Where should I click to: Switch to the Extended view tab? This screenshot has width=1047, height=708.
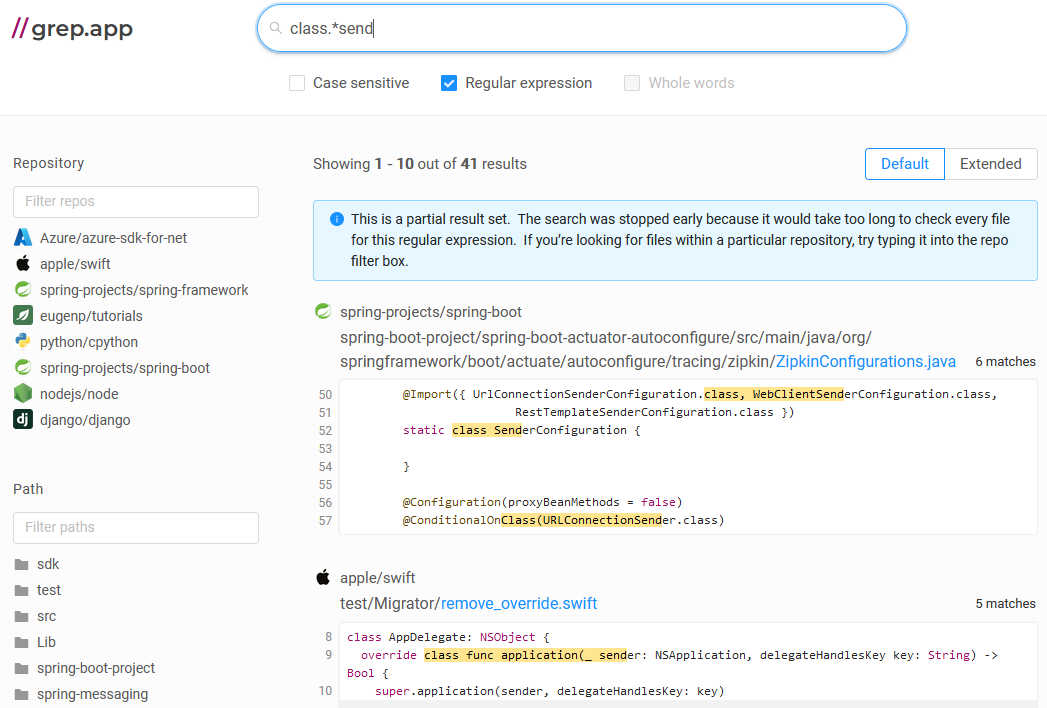point(991,164)
